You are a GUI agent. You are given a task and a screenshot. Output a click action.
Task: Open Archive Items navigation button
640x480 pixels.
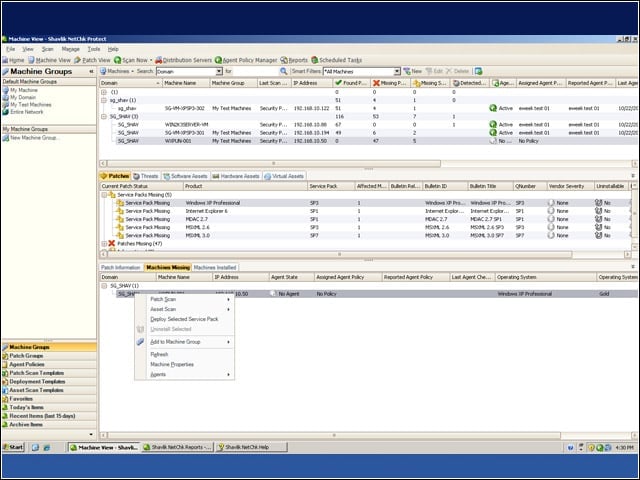(x=49, y=424)
